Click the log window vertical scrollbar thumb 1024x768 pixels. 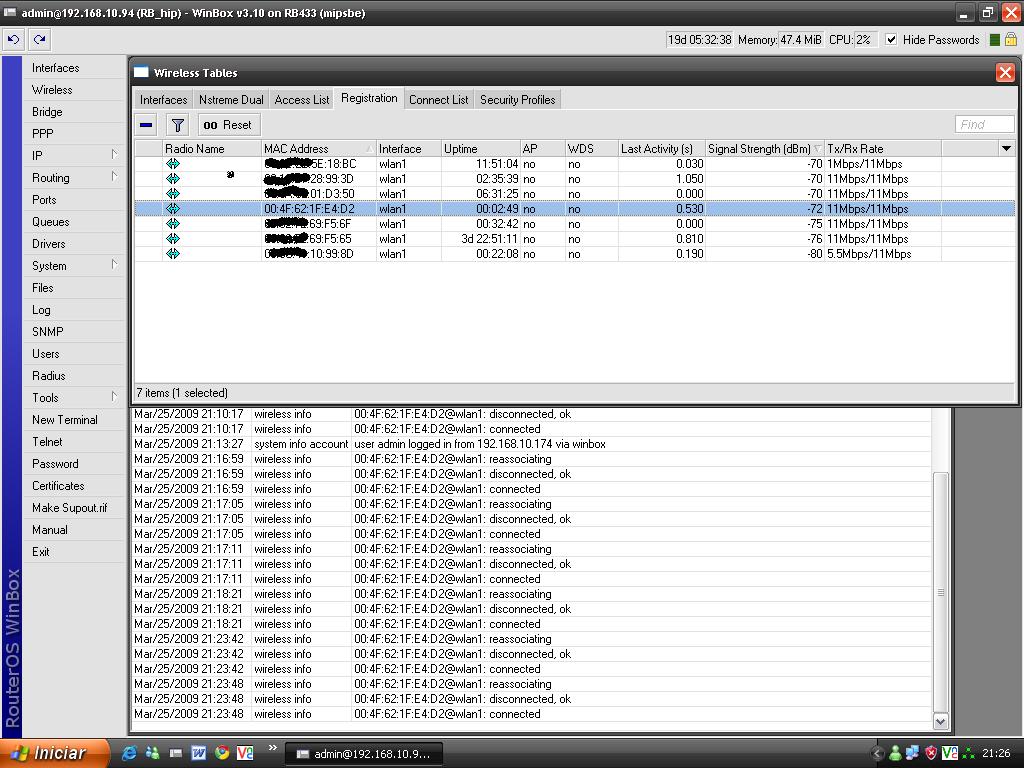940,592
